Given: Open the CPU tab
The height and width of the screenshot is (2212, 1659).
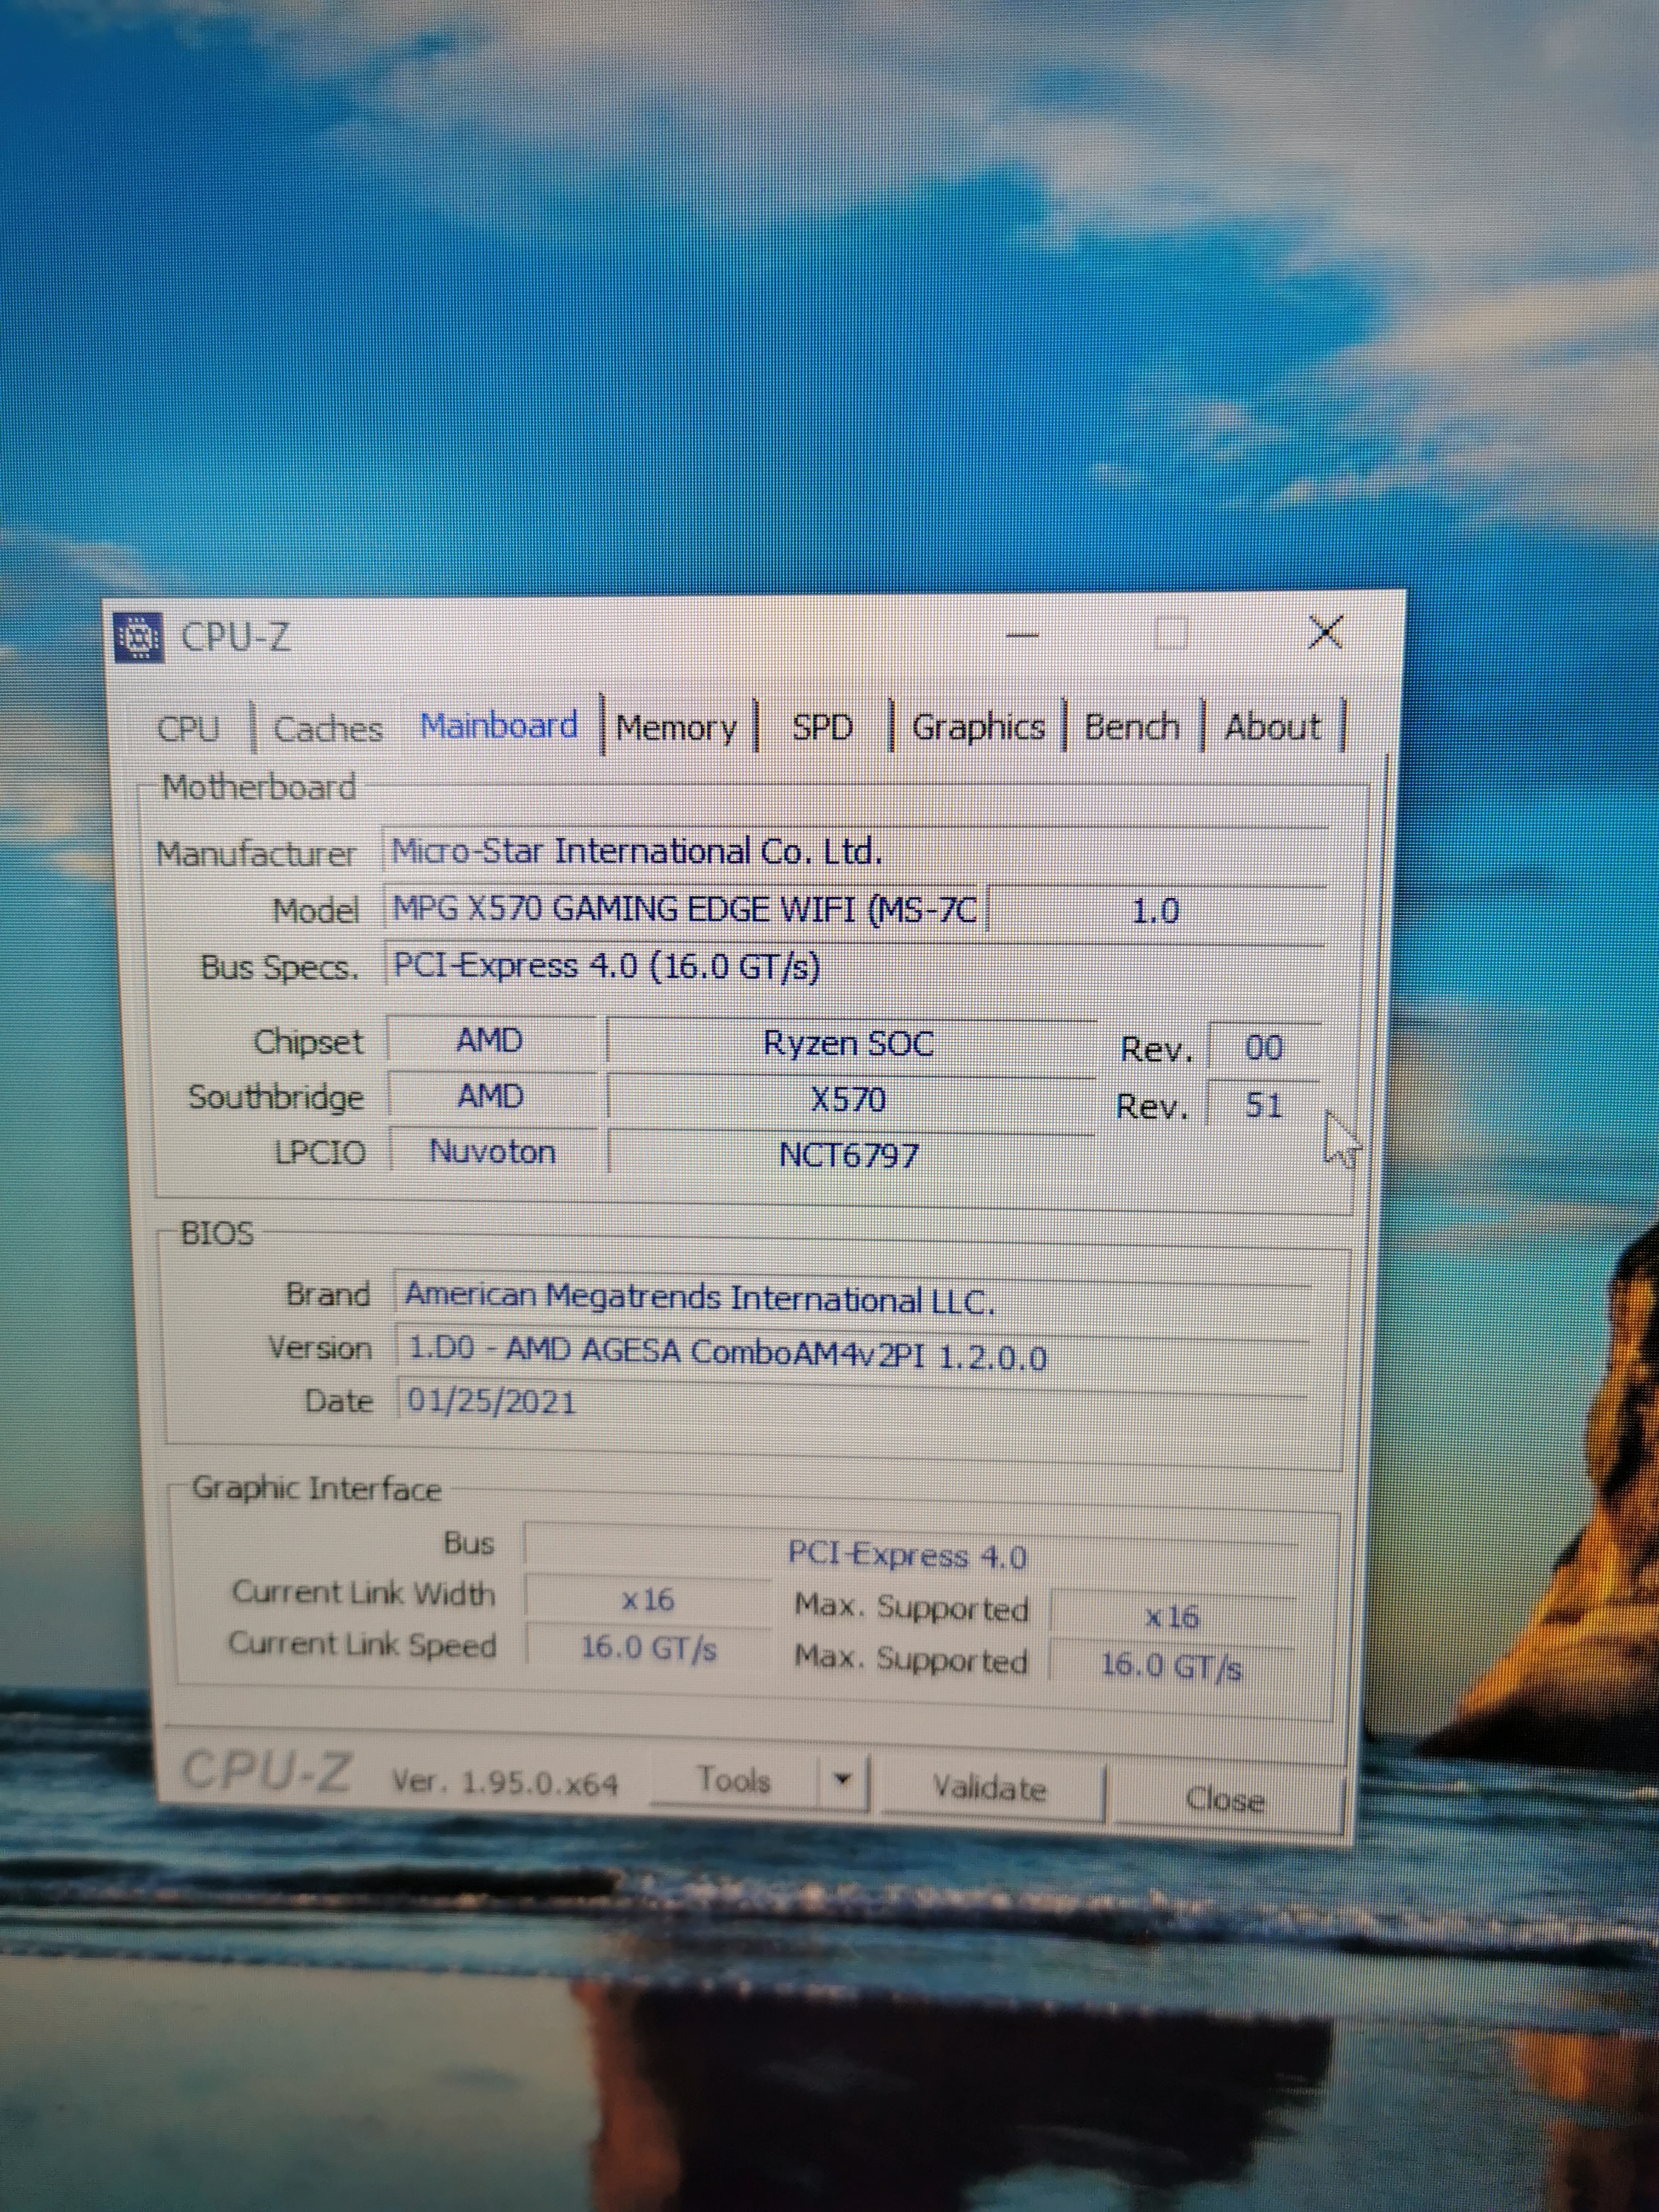Looking at the screenshot, I should tap(188, 728).
